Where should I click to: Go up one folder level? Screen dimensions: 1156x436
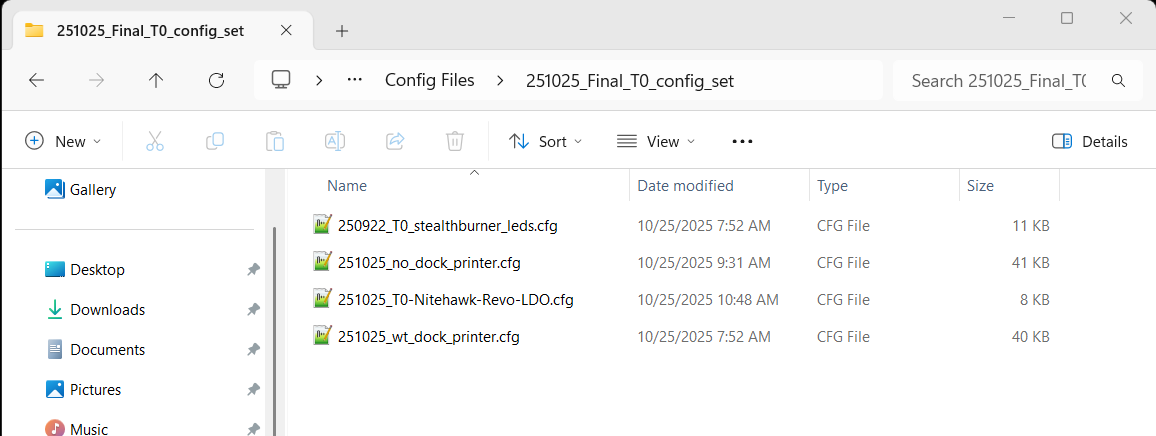[x=156, y=80]
